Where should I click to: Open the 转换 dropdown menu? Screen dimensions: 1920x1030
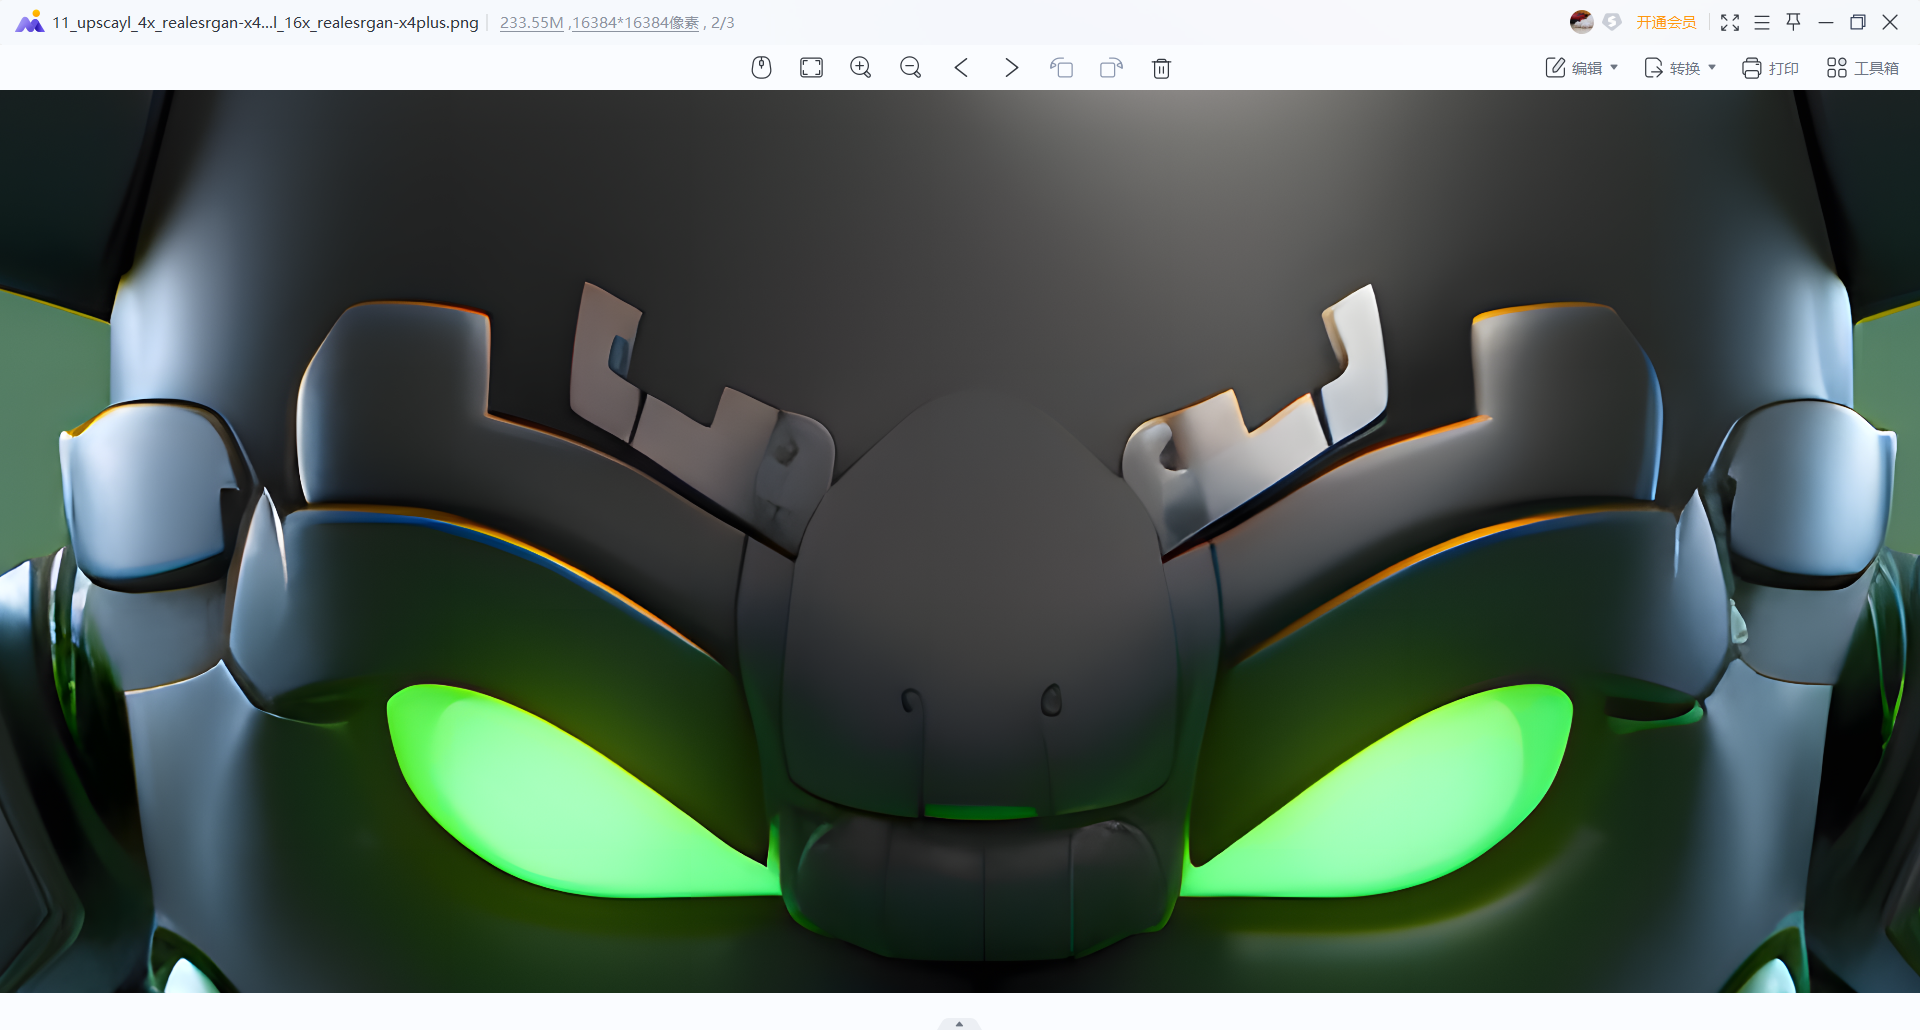[x=1680, y=68]
